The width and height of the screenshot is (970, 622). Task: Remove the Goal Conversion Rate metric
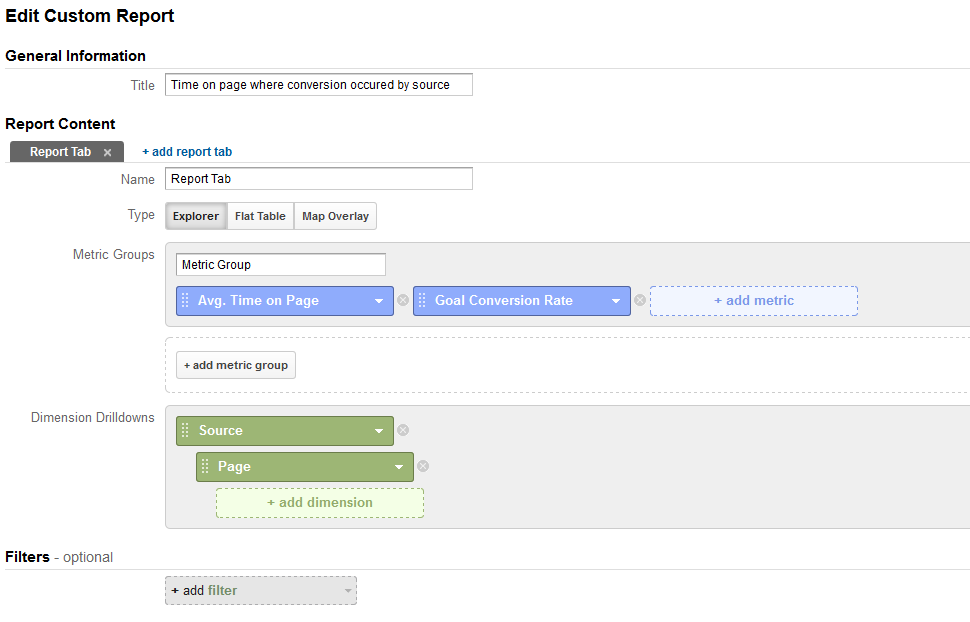(x=640, y=300)
